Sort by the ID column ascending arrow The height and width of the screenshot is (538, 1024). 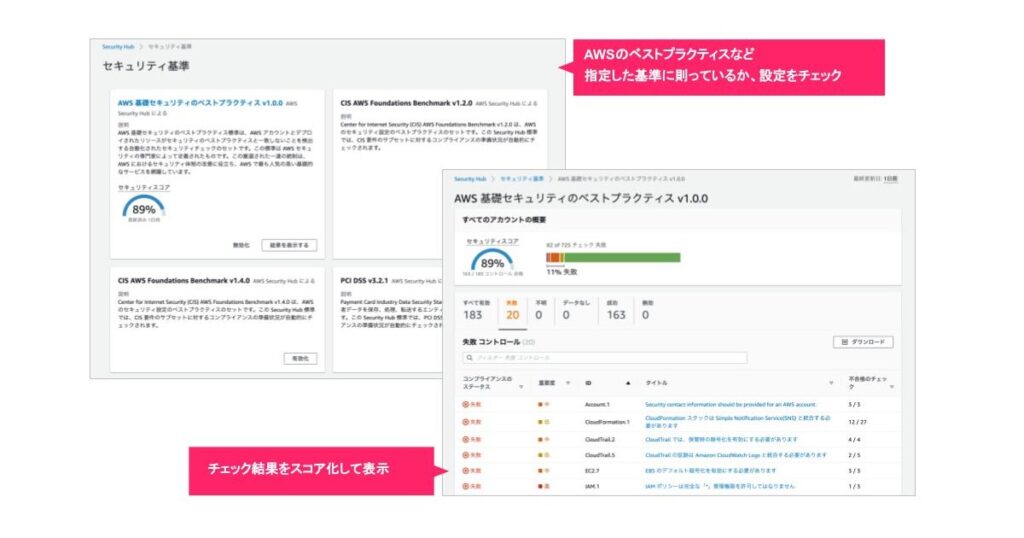[628, 383]
